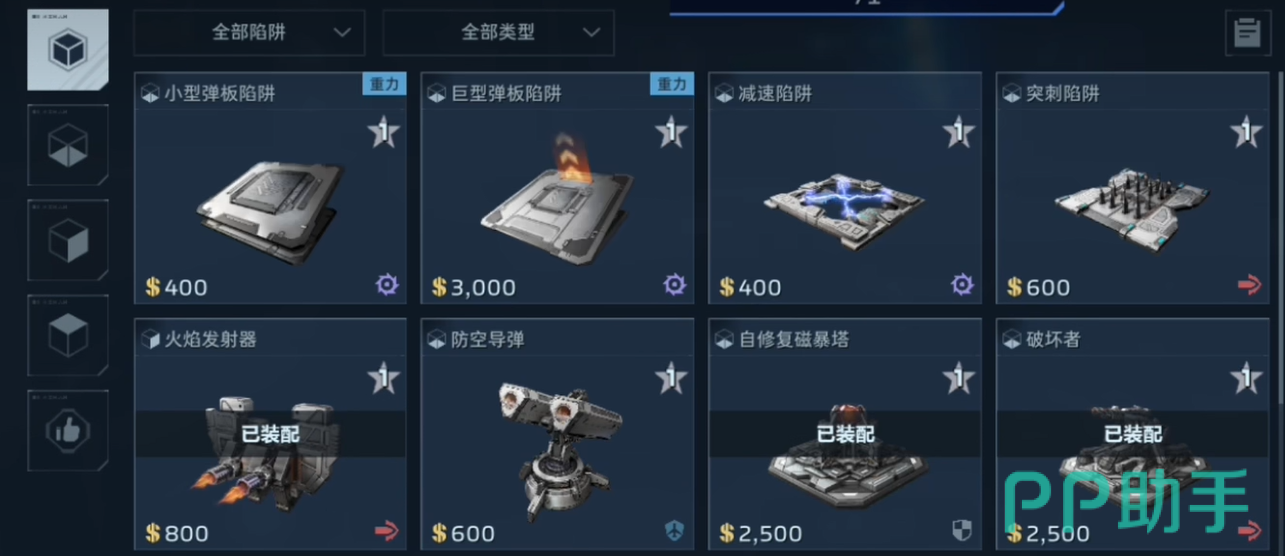Switch to the second cube category tab
1285x556 pixels.
(68, 146)
